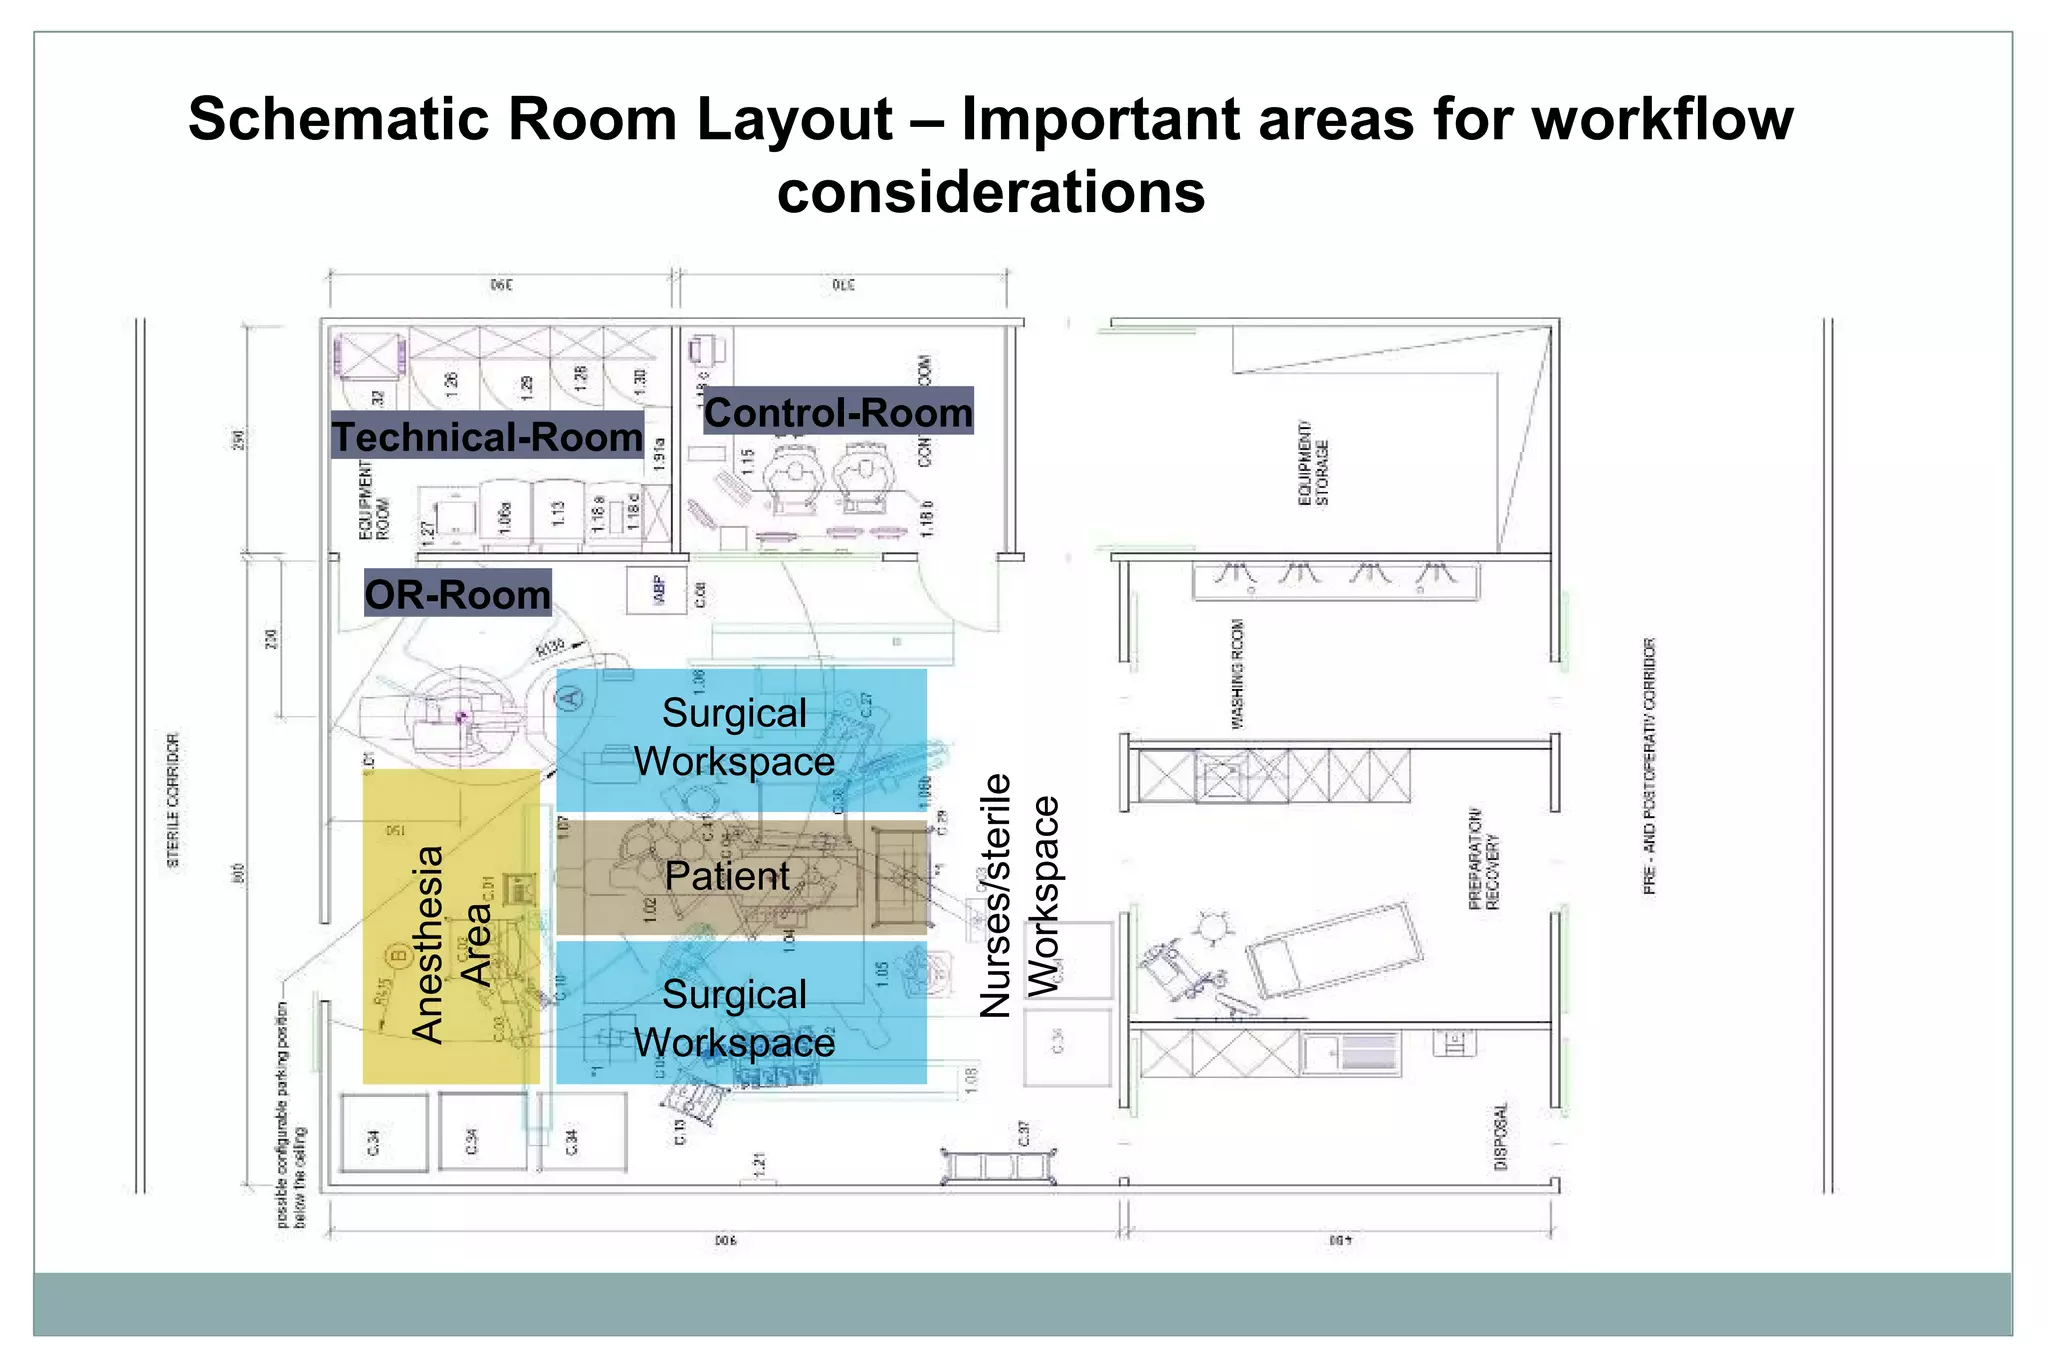Click the OR-Room label
Screen dimensions: 2048x1366
click(457, 594)
